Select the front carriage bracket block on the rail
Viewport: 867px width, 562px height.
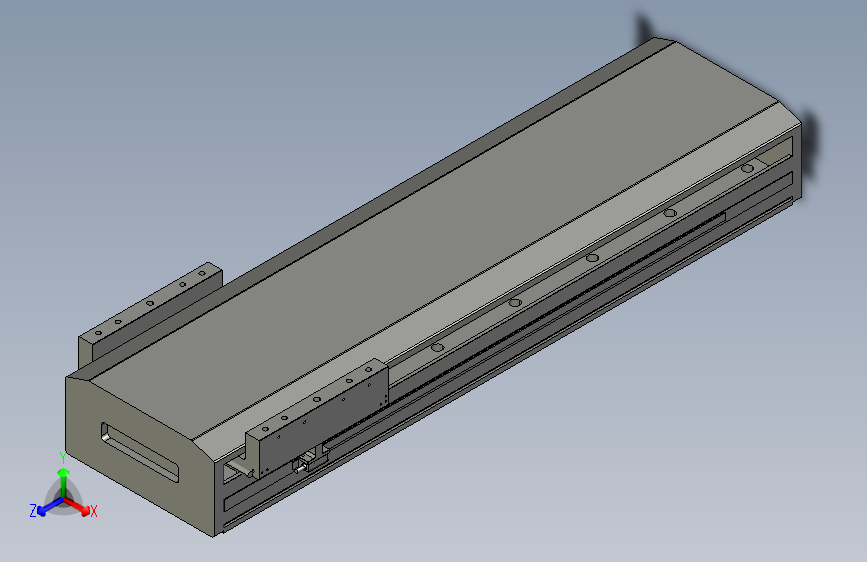point(316,418)
